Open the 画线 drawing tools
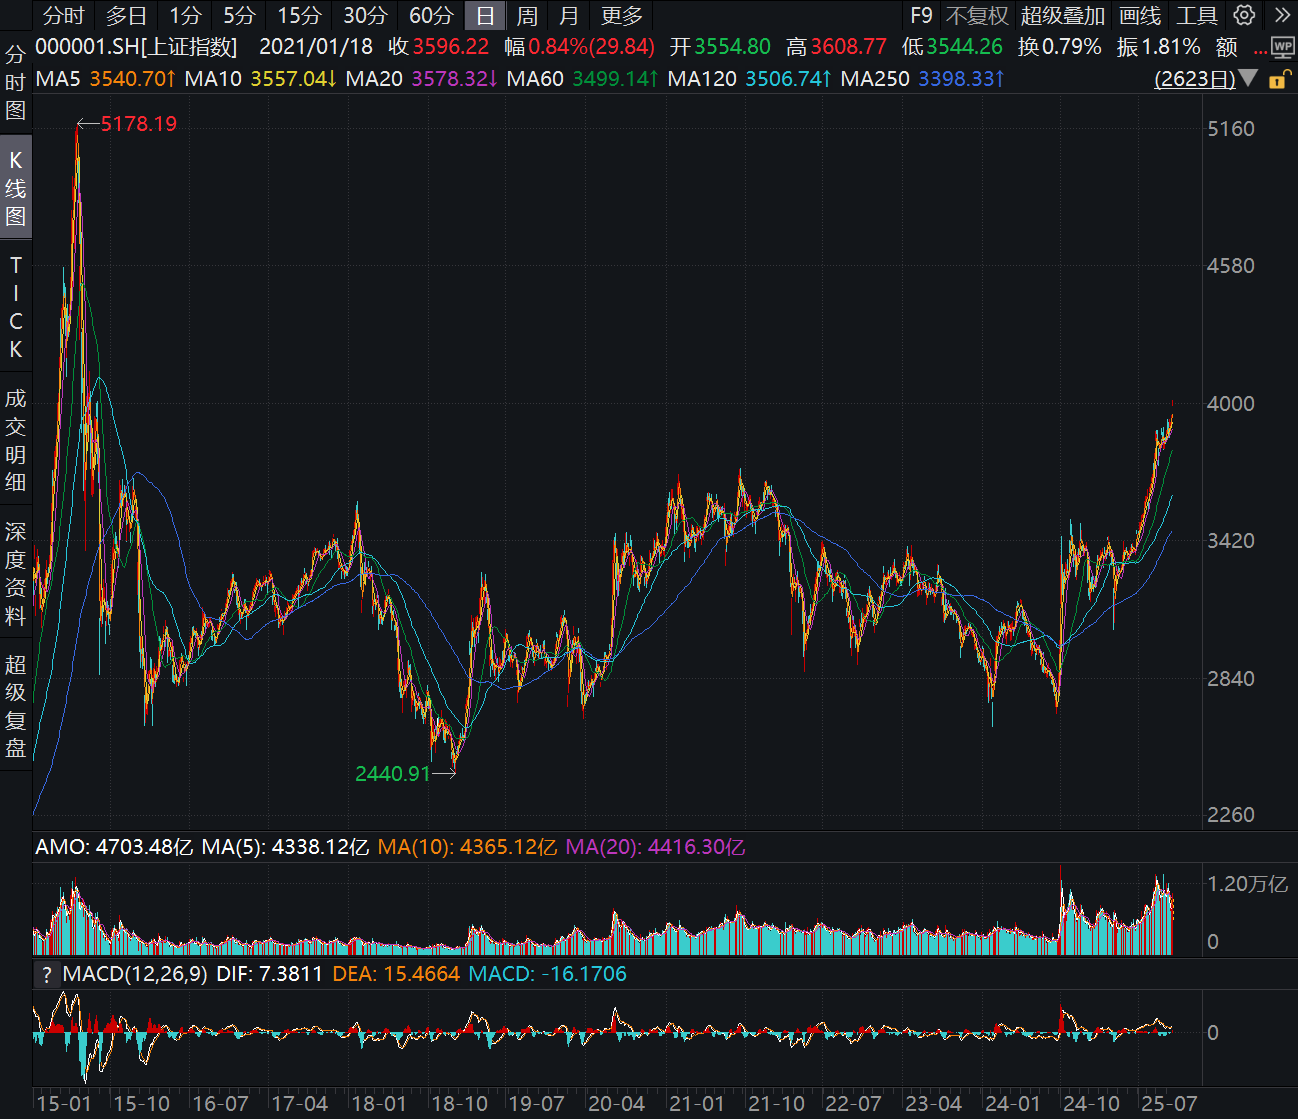Viewport: 1298px width, 1119px height. pyautogui.click(x=1140, y=16)
